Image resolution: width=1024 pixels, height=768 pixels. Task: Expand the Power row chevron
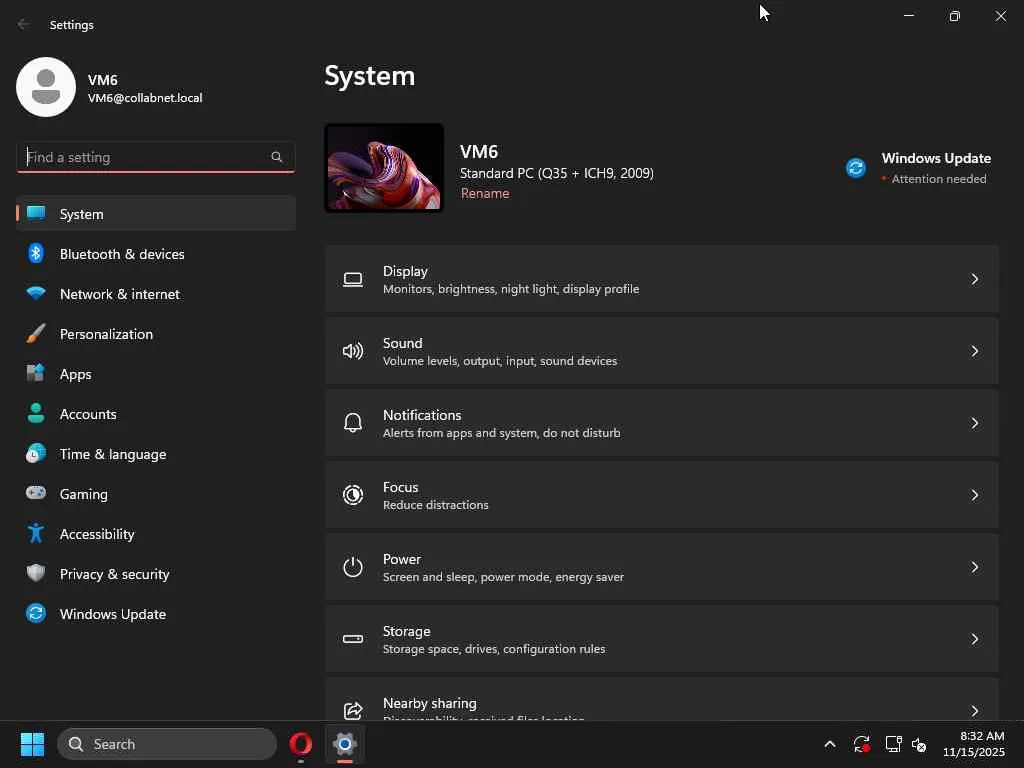(x=974, y=567)
